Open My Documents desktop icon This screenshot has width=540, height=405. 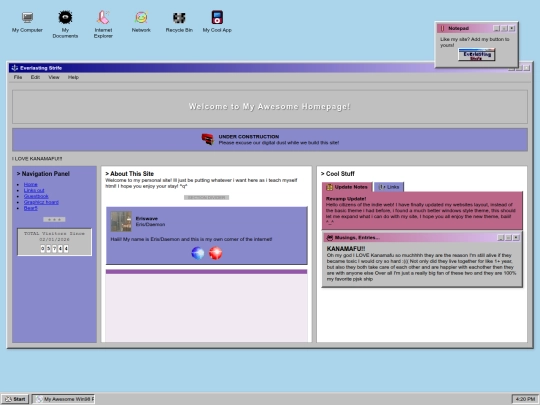(x=65, y=24)
